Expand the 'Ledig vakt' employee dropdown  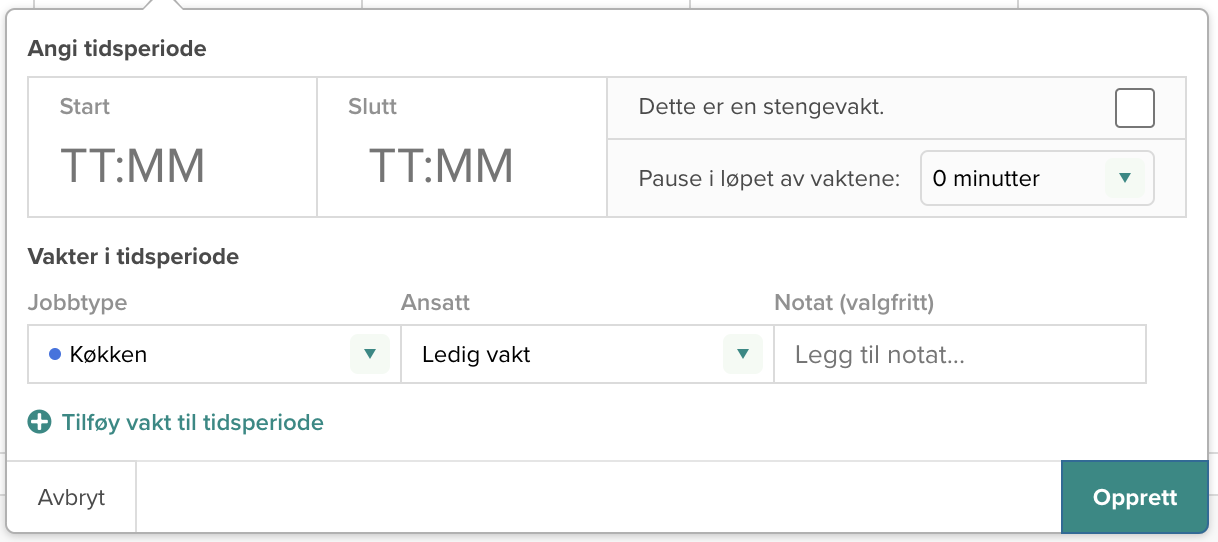tap(570, 354)
